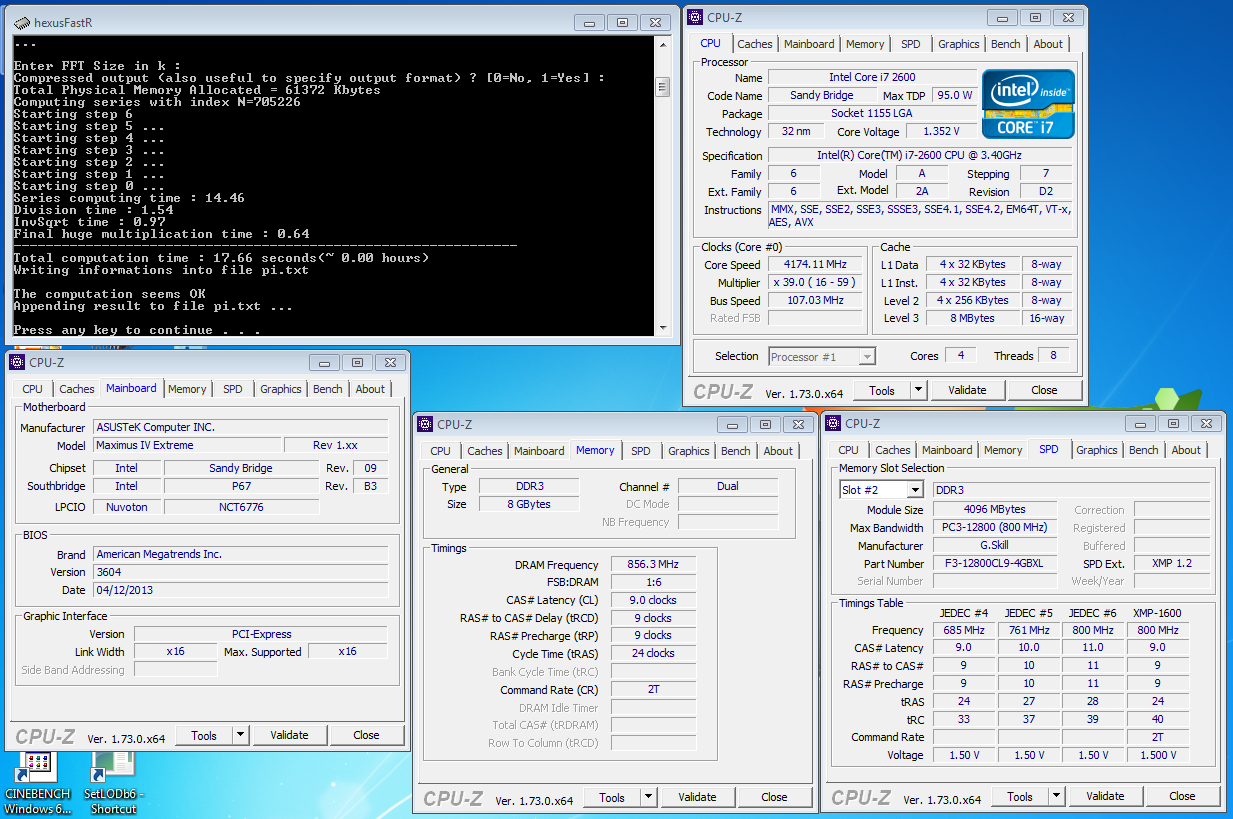Expand Processor #1 selection dropdown

[x=867, y=356]
